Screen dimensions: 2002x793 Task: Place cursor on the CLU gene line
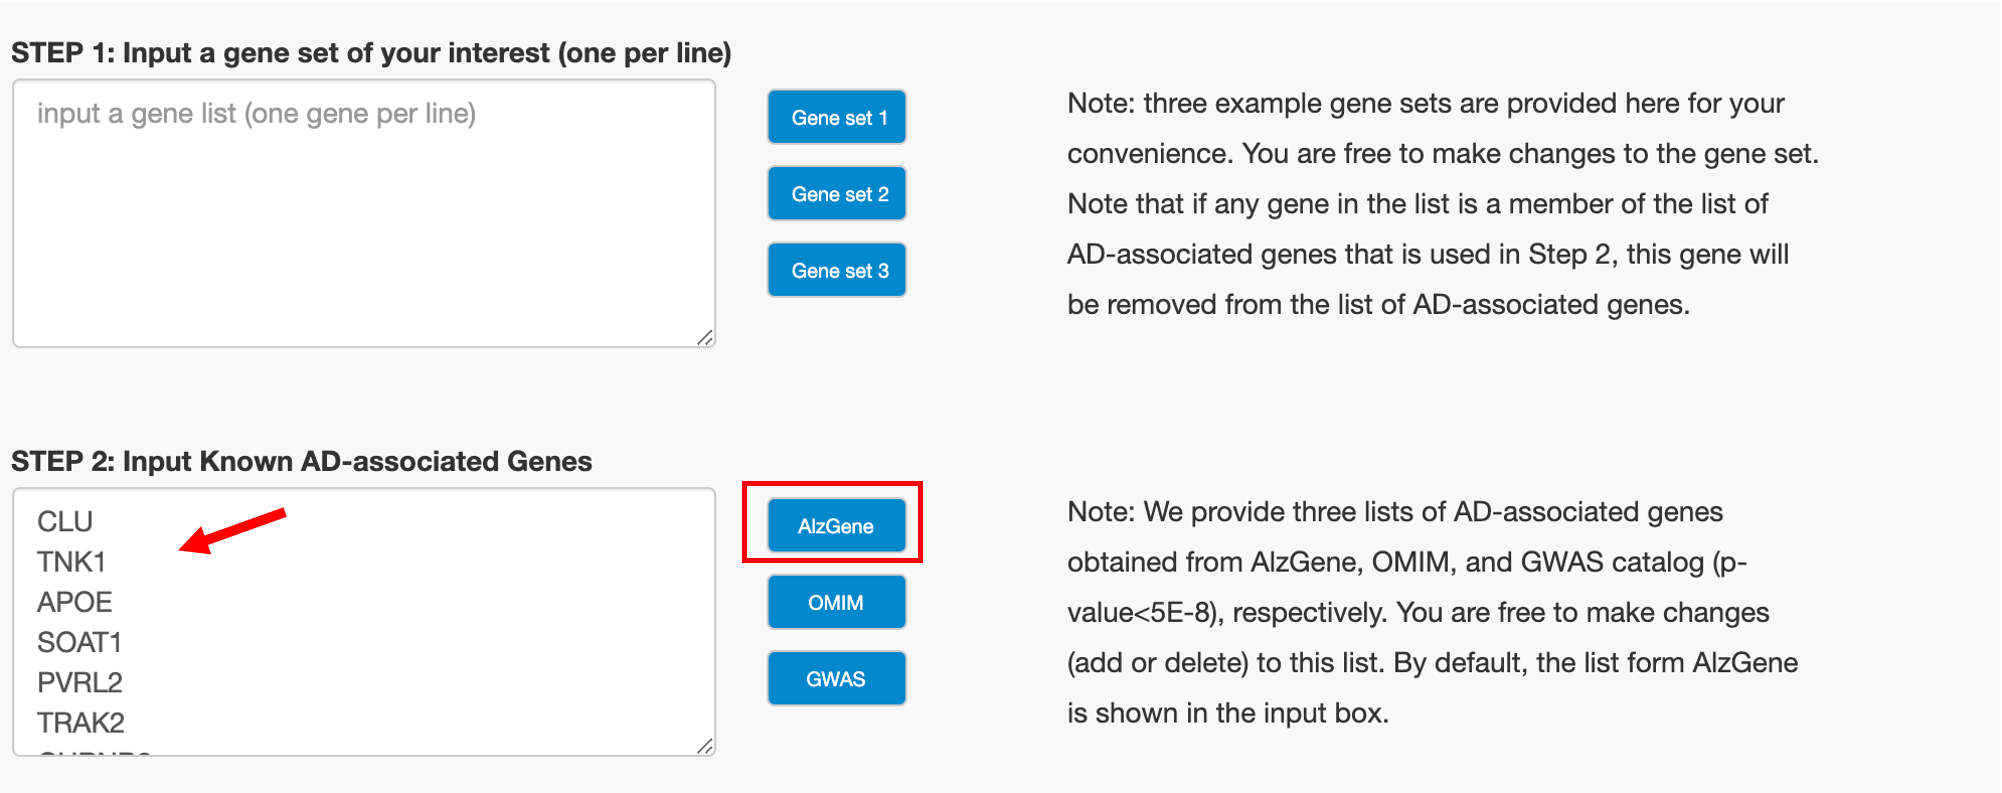coord(65,522)
